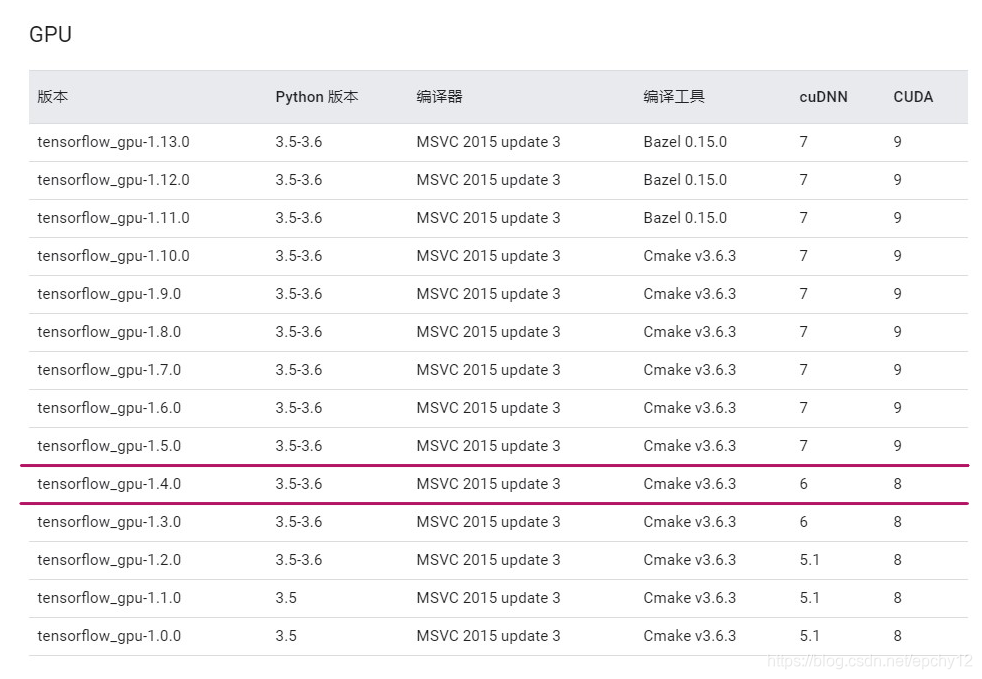Click CUDA value 8 in the 1.3.0 row

(897, 522)
